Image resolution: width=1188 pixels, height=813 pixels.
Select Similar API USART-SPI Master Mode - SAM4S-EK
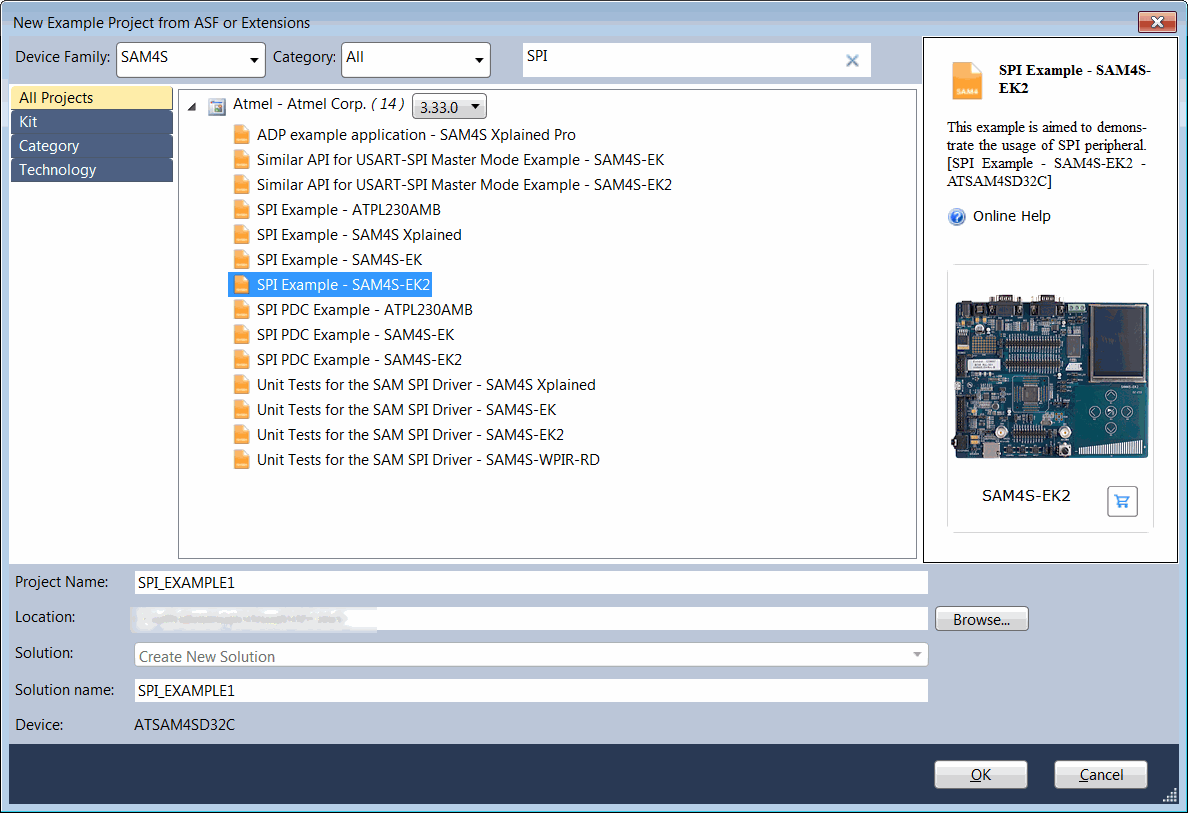point(461,160)
